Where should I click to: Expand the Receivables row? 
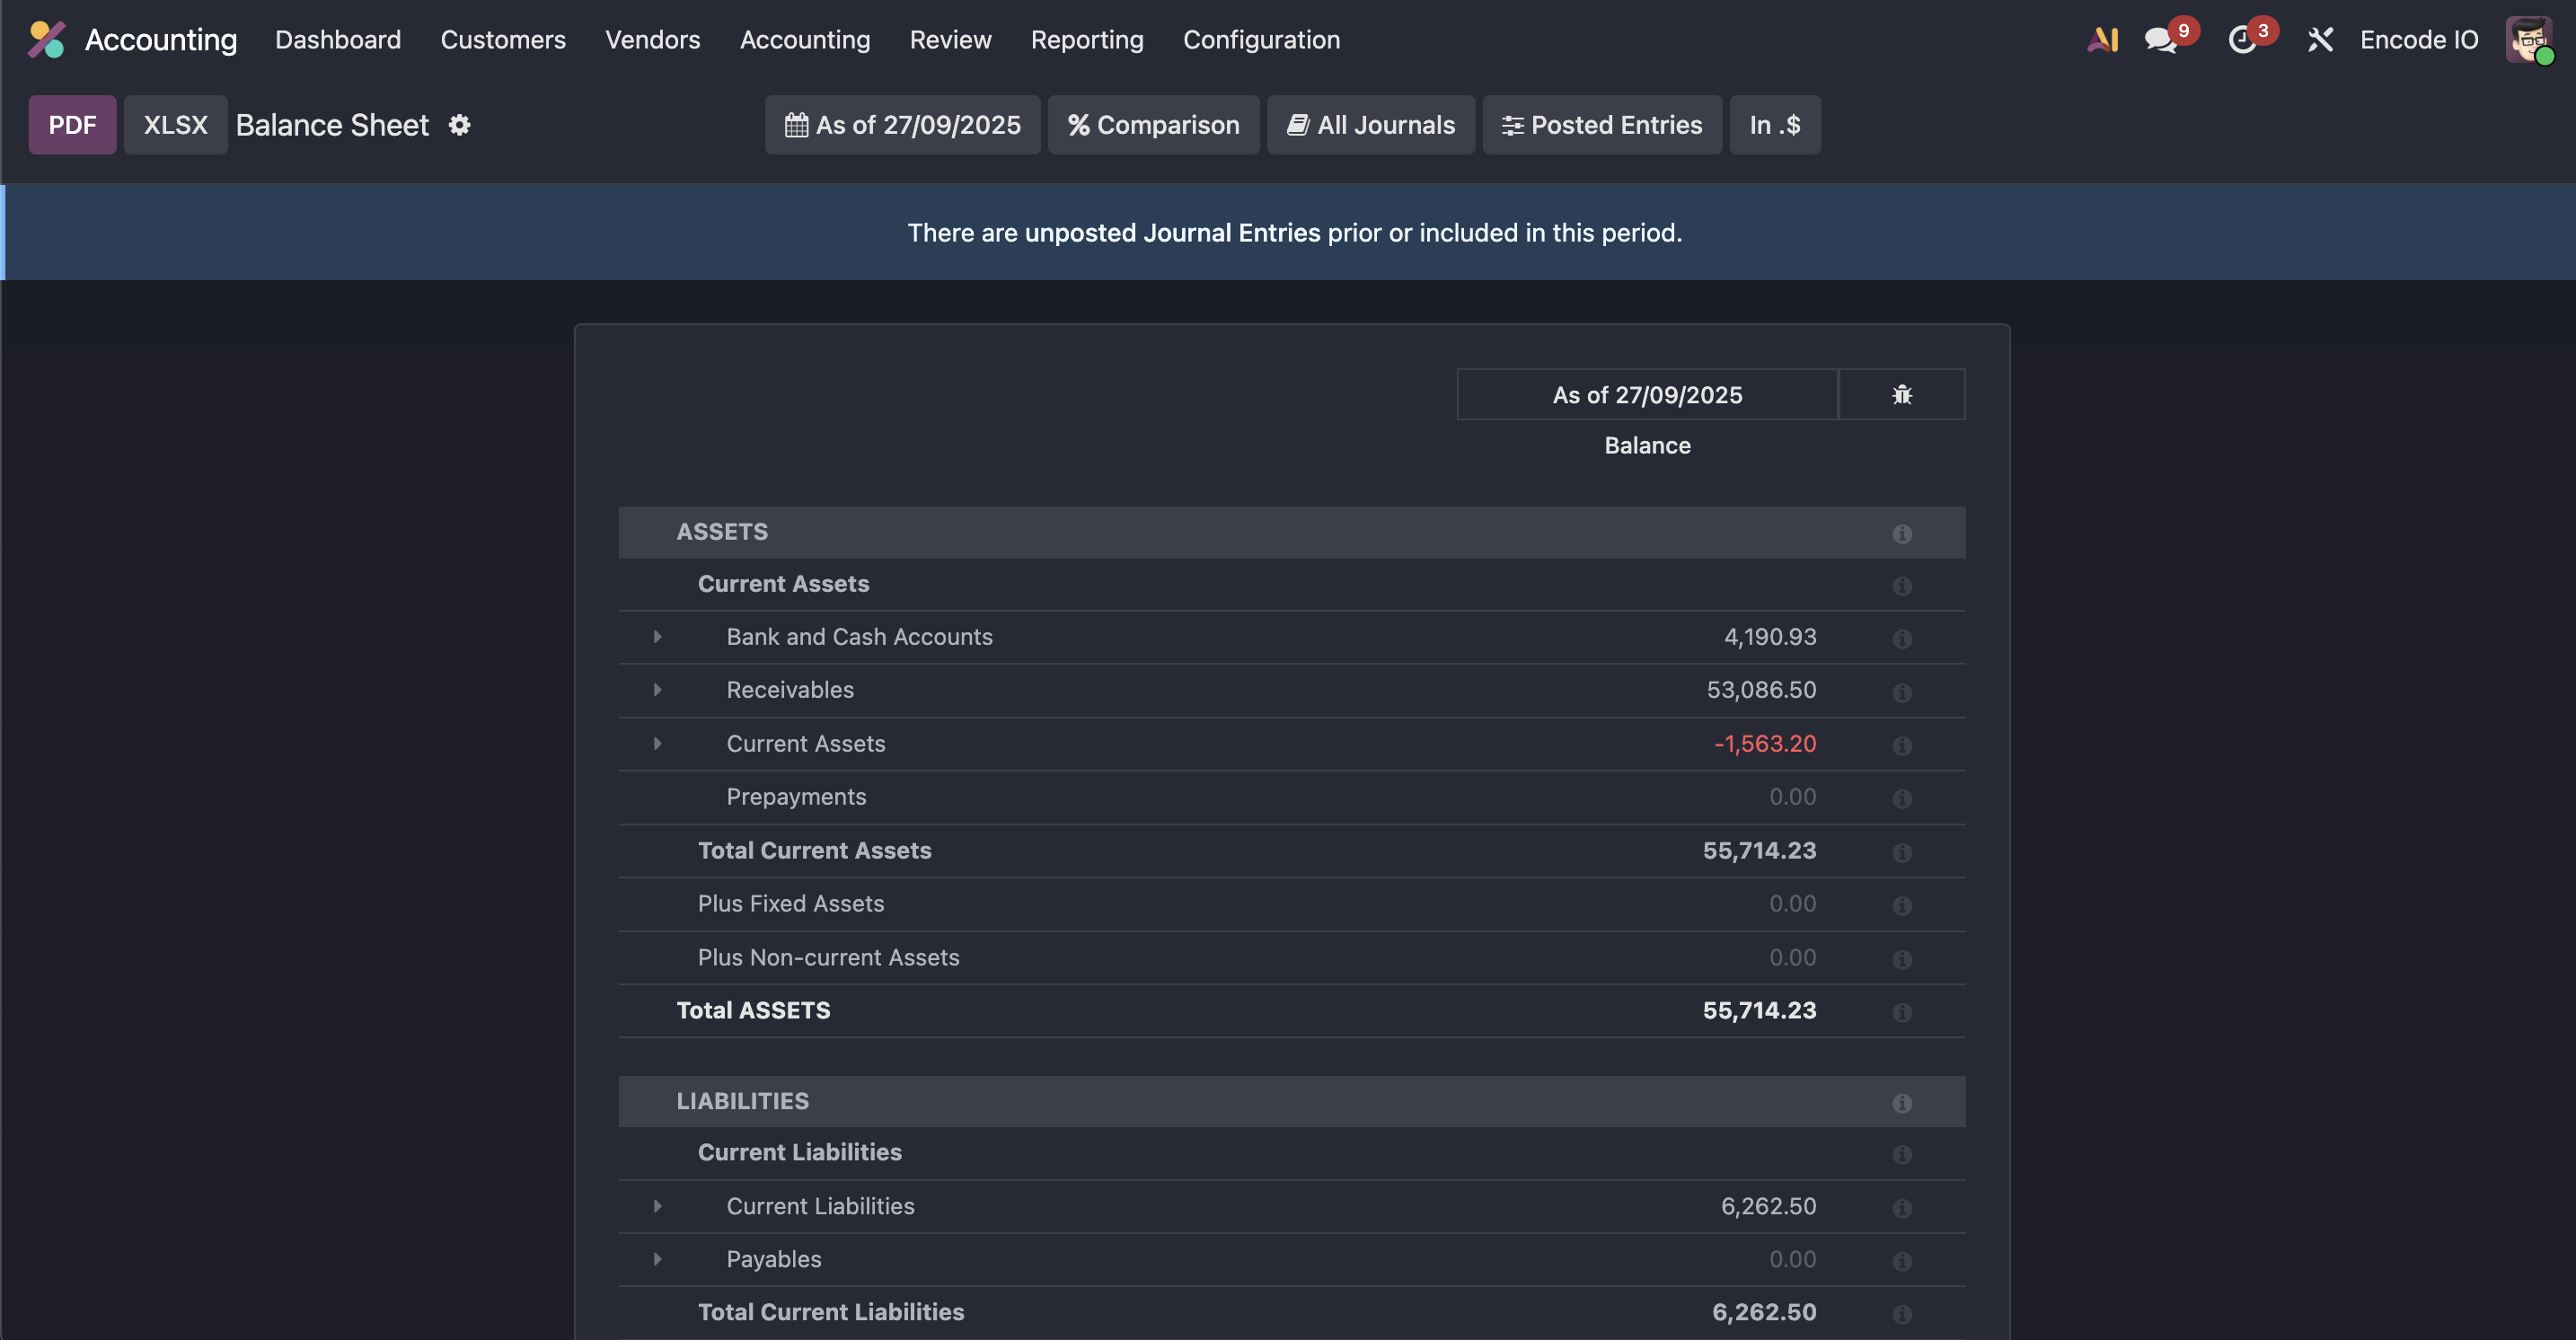click(x=657, y=690)
